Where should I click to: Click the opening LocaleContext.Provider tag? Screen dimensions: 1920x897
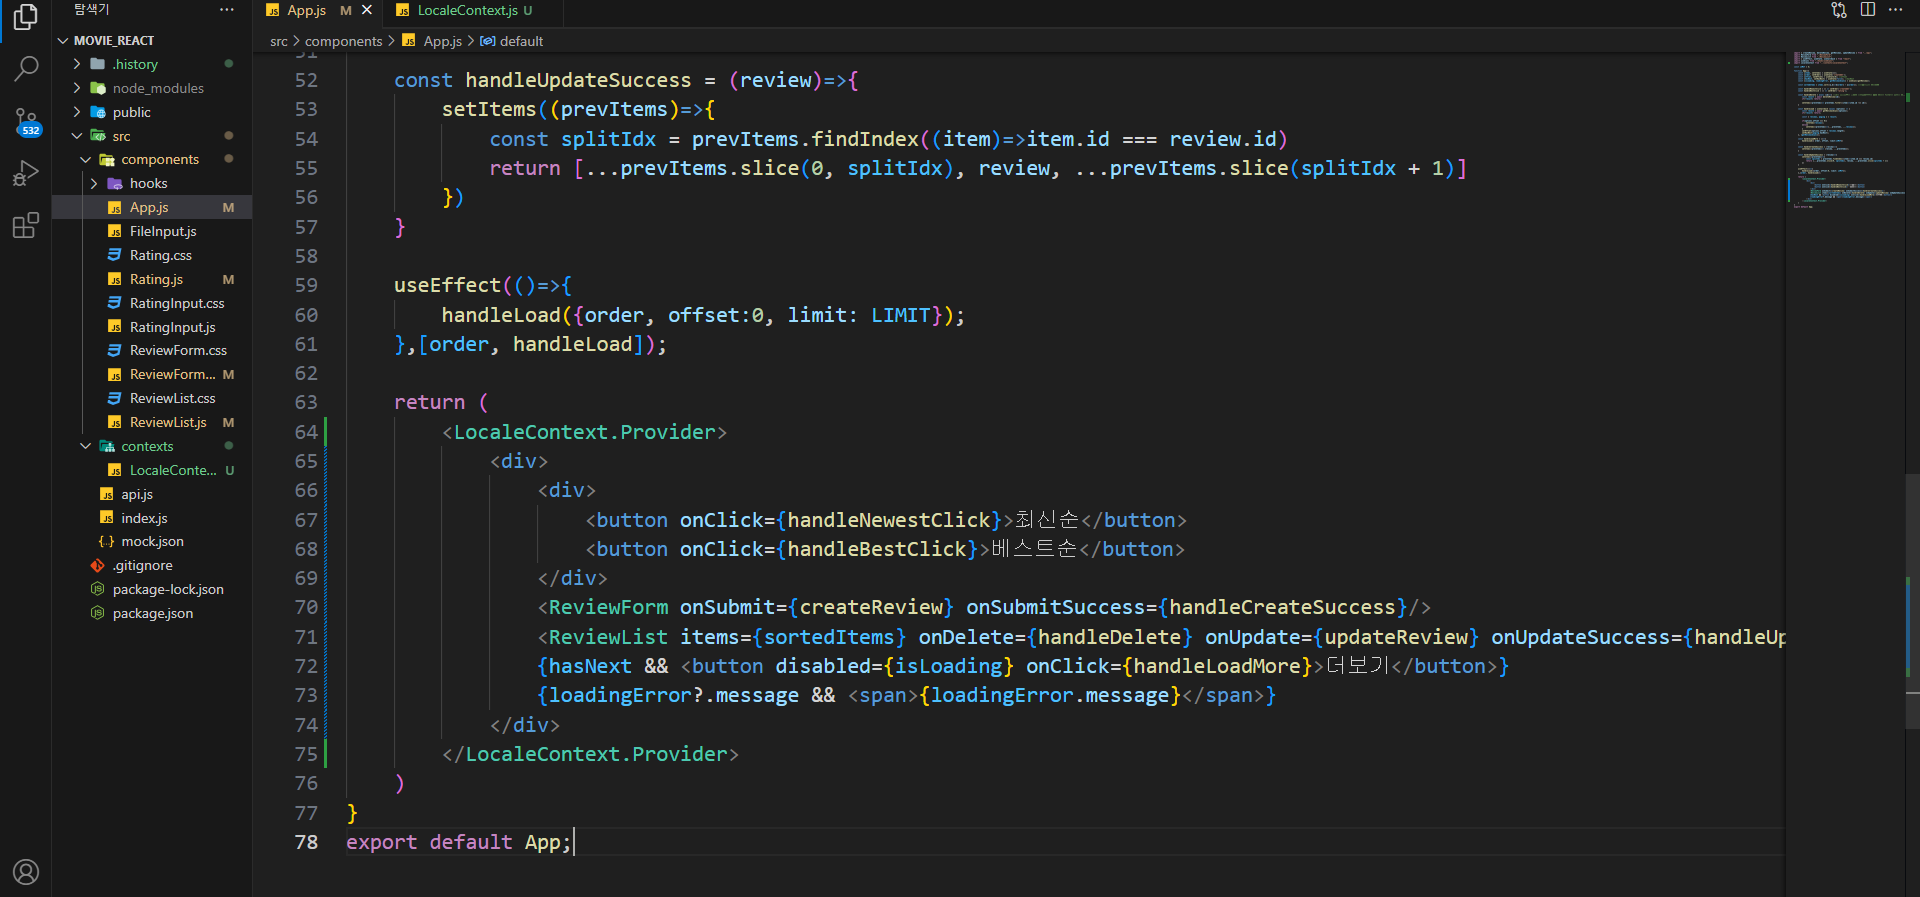point(584,432)
